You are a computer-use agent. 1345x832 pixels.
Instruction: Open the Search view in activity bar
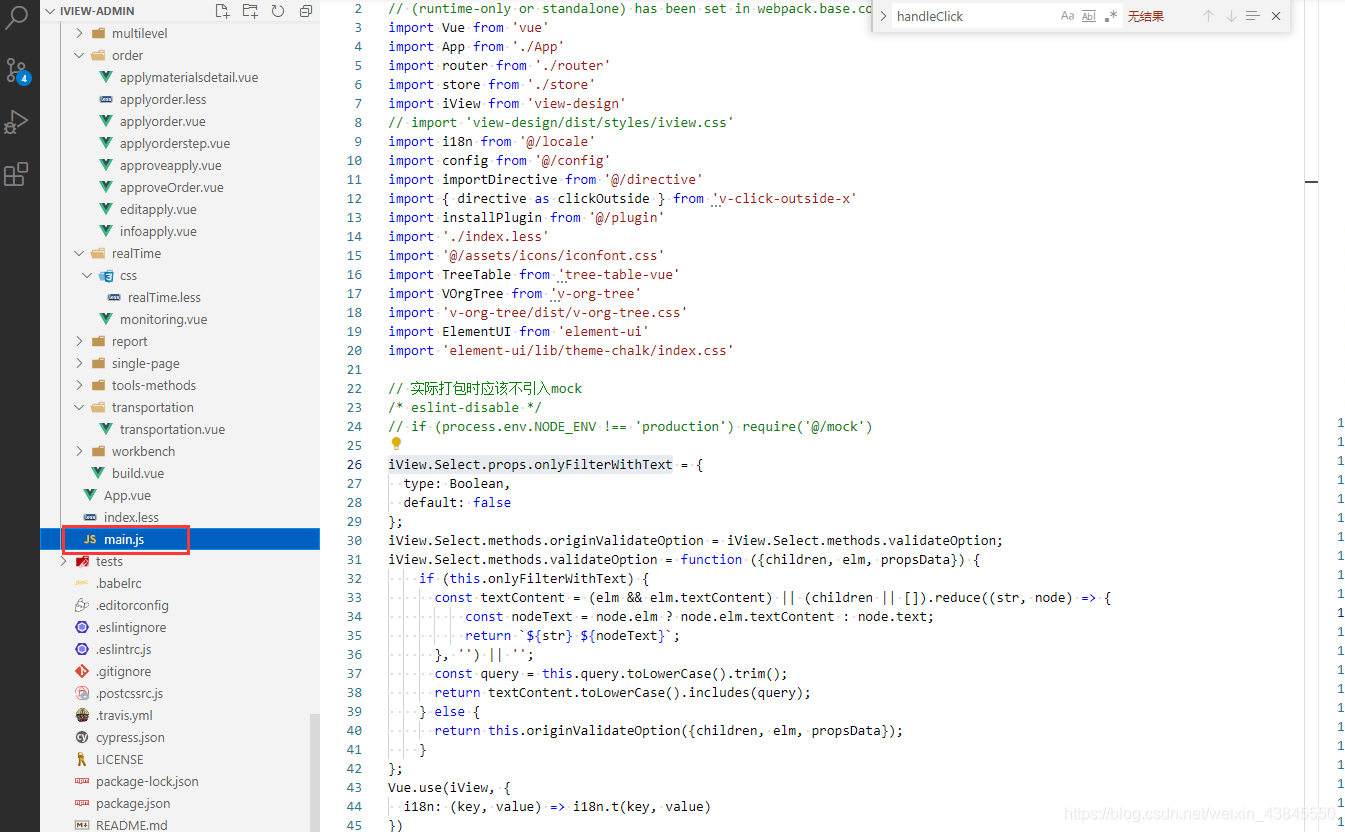pyautogui.click(x=17, y=17)
